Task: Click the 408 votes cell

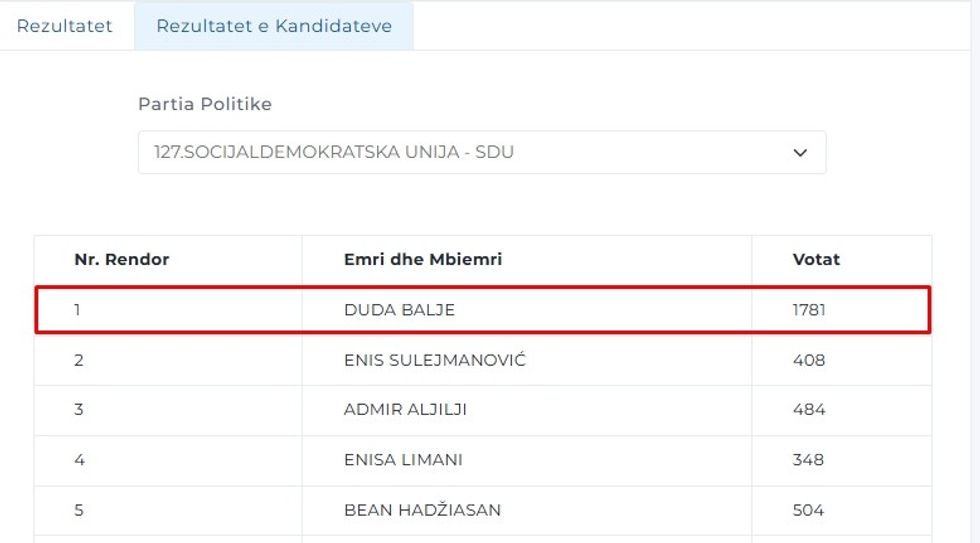Action: 808,360
